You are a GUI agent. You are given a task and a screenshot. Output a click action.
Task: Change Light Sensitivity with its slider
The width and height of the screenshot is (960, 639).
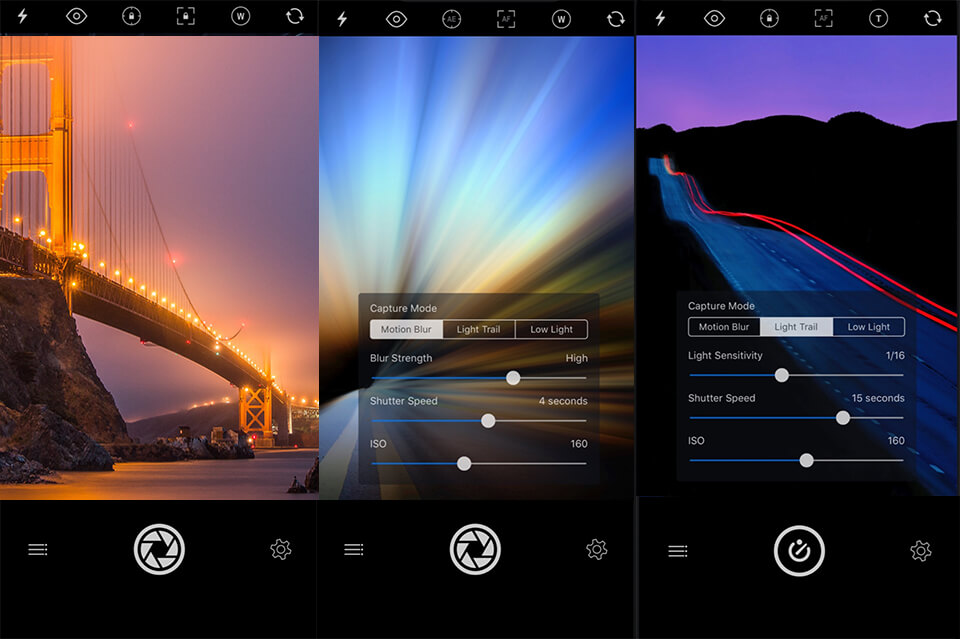click(782, 374)
